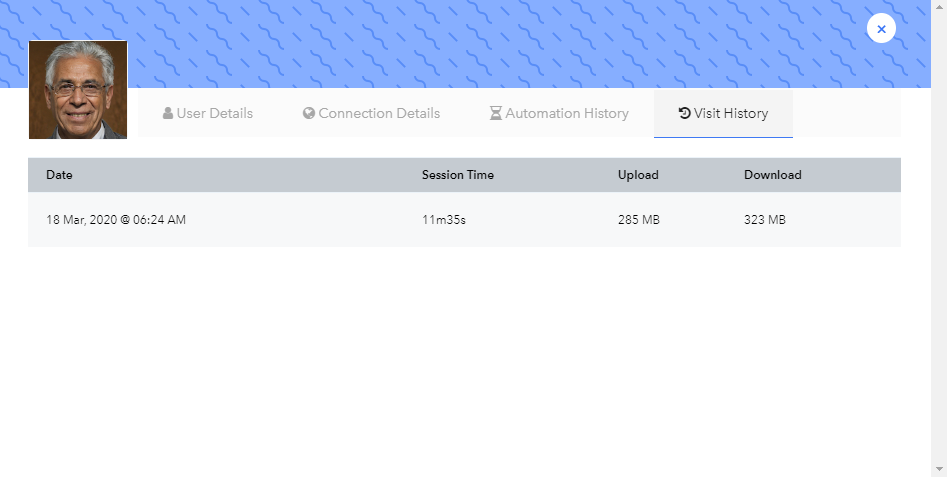Close the user profile dialog
This screenshot has height=477, width=947.
[x=881, y=28]
